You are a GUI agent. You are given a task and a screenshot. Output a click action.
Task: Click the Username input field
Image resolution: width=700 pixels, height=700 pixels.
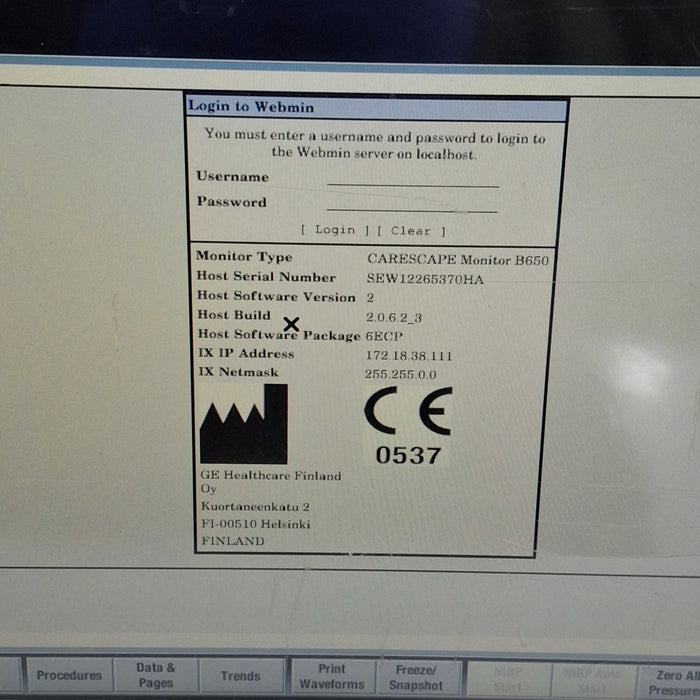pos(412,179)
